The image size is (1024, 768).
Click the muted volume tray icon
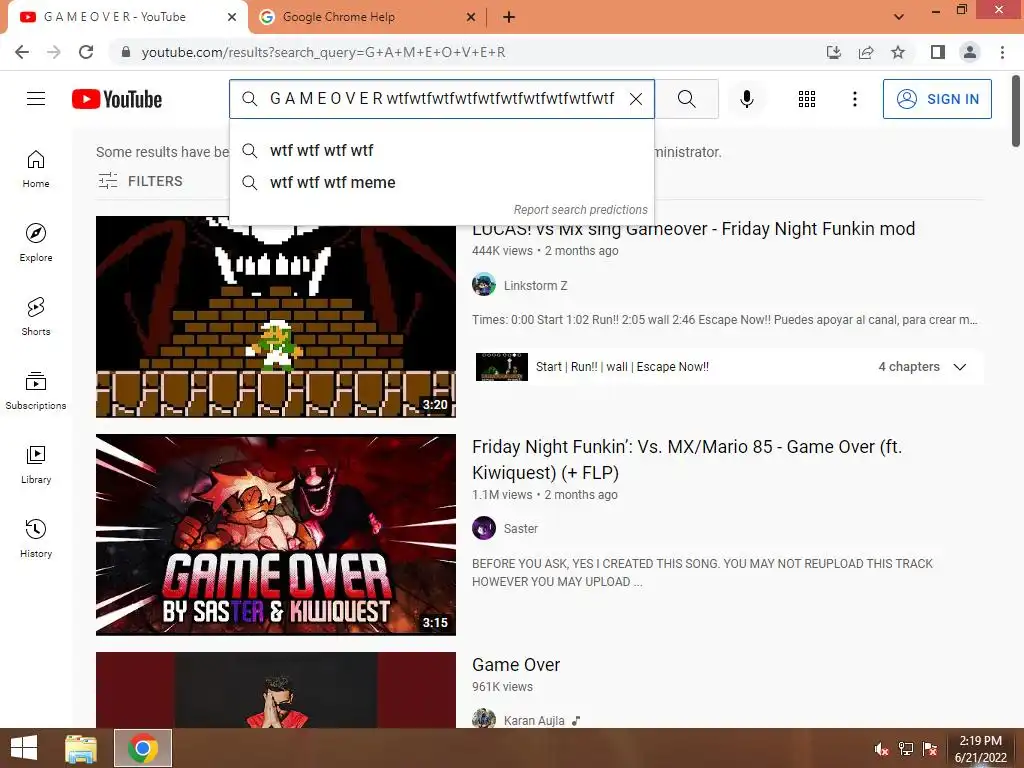[x=882, y=749]
